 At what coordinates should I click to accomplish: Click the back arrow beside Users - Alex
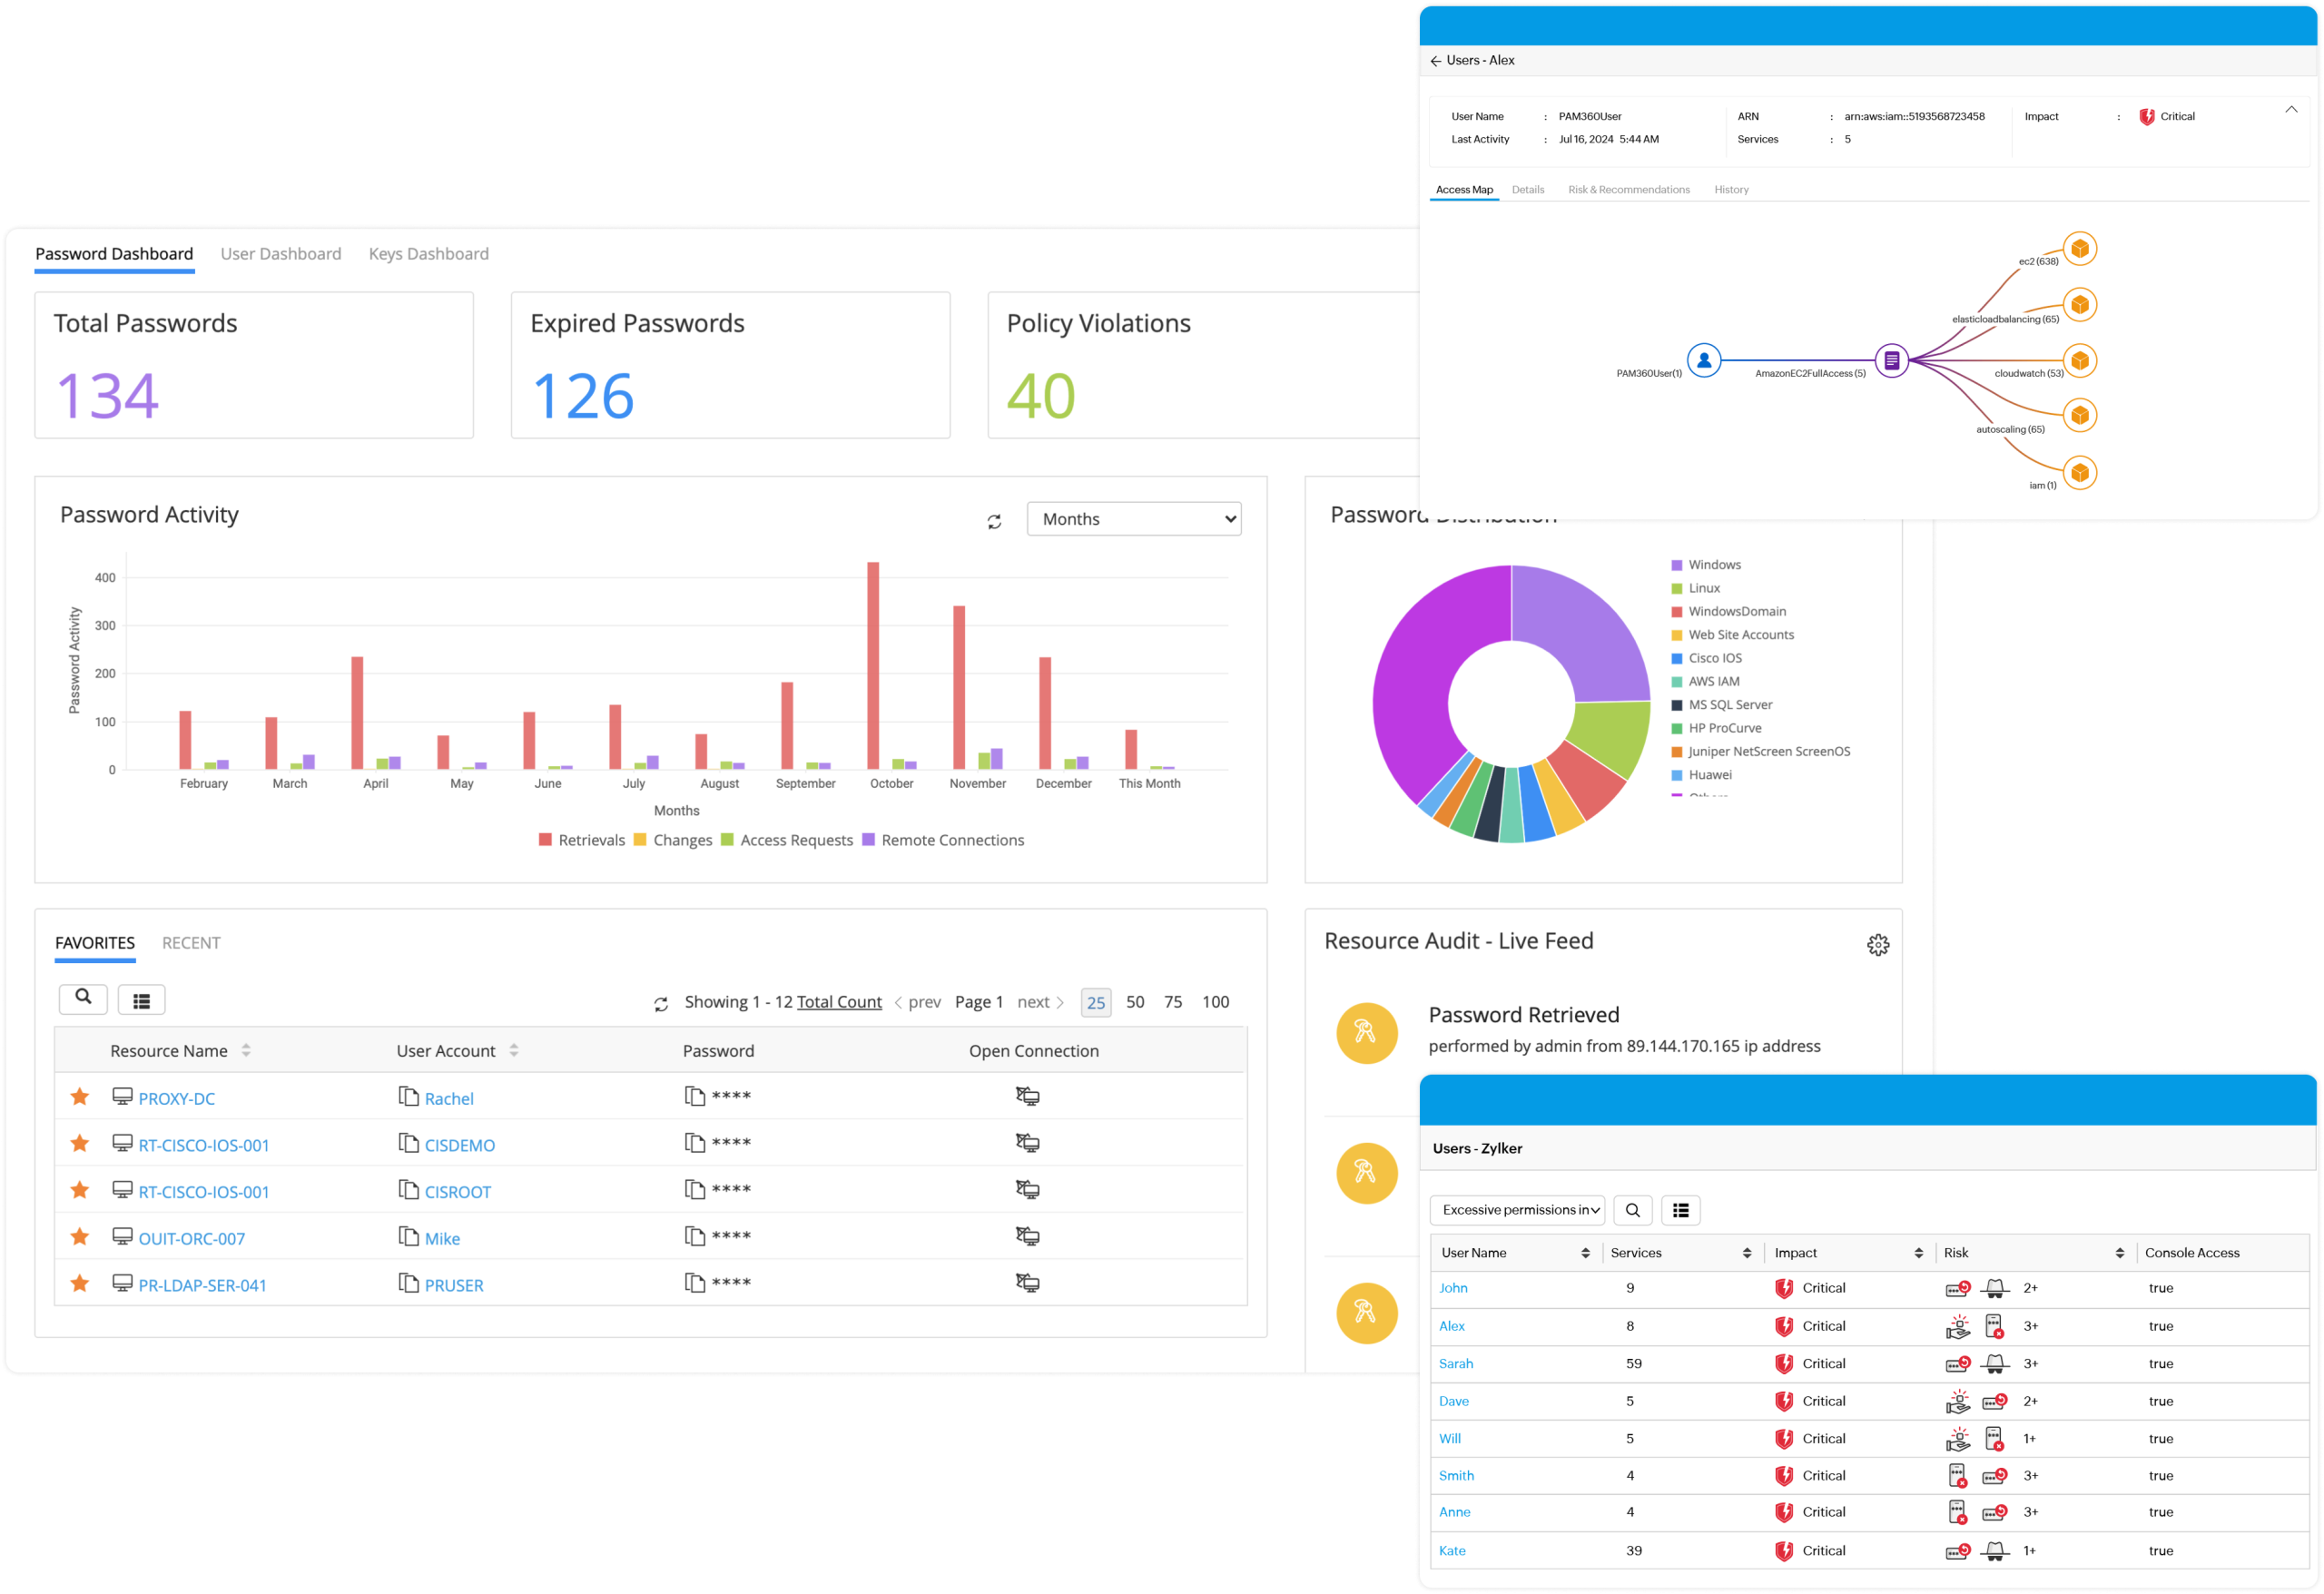tap(1436, 61)
